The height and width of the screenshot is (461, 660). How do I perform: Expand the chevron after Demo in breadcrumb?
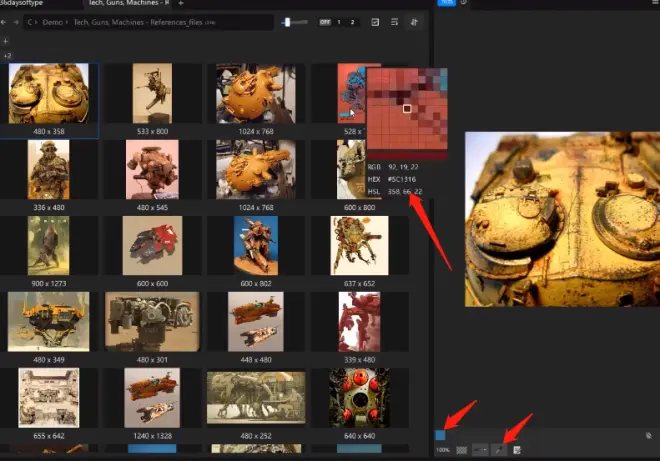(x=67, y=22)
